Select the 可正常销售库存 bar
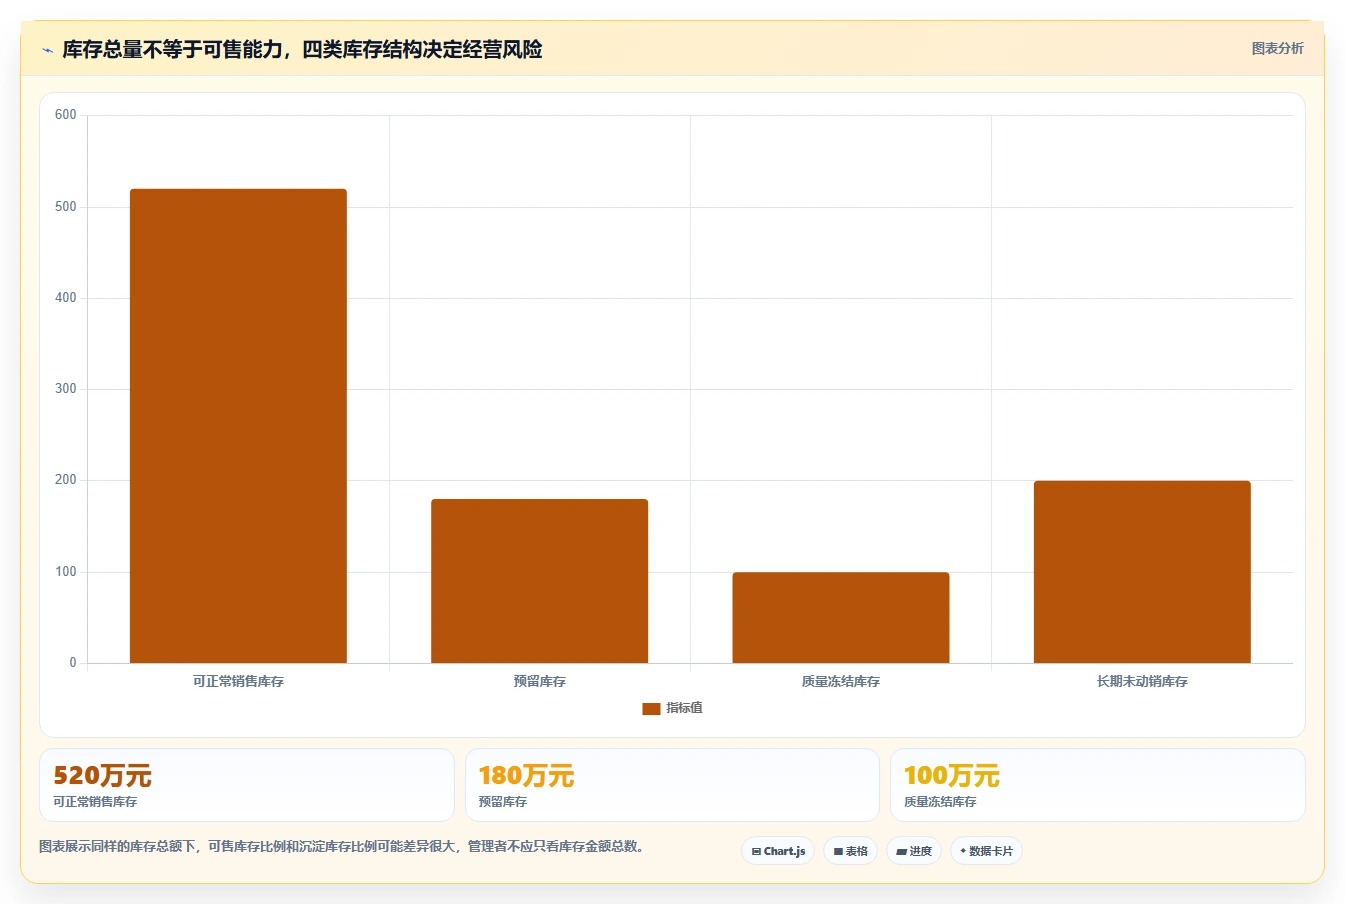Image resolution: width=1345 pixels, height=904 pixels. point(238,426)
